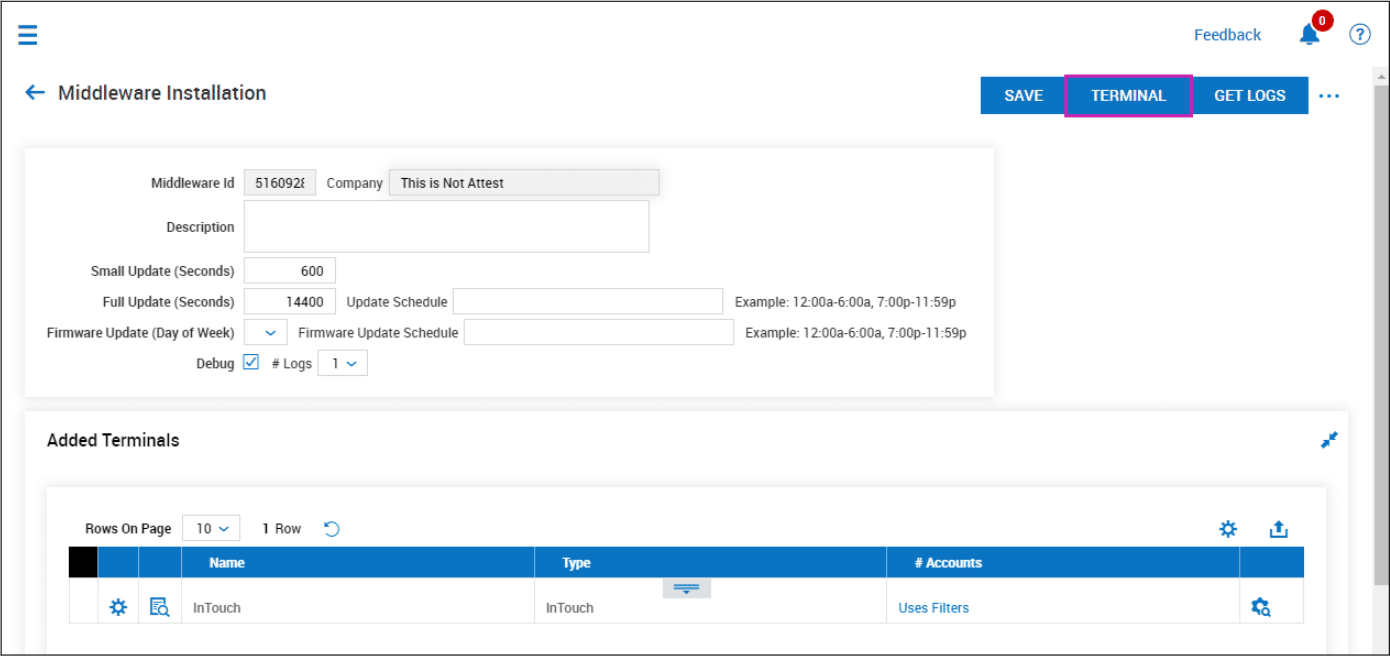Image resolution: width=1390 pixels, height=656 pixels.
Task: Go back with the left arrow
Action: 35,93
